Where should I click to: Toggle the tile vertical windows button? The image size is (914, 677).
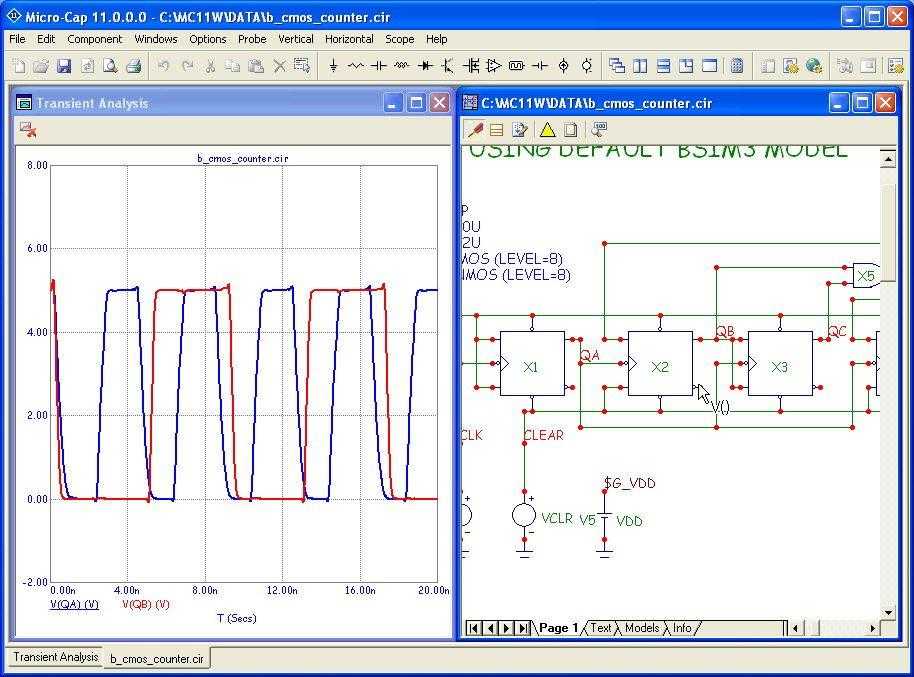point(640,66)
